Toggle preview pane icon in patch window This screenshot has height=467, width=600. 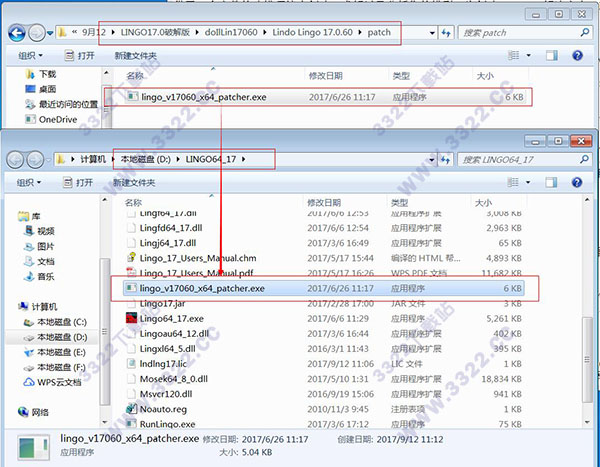(552, 56)
